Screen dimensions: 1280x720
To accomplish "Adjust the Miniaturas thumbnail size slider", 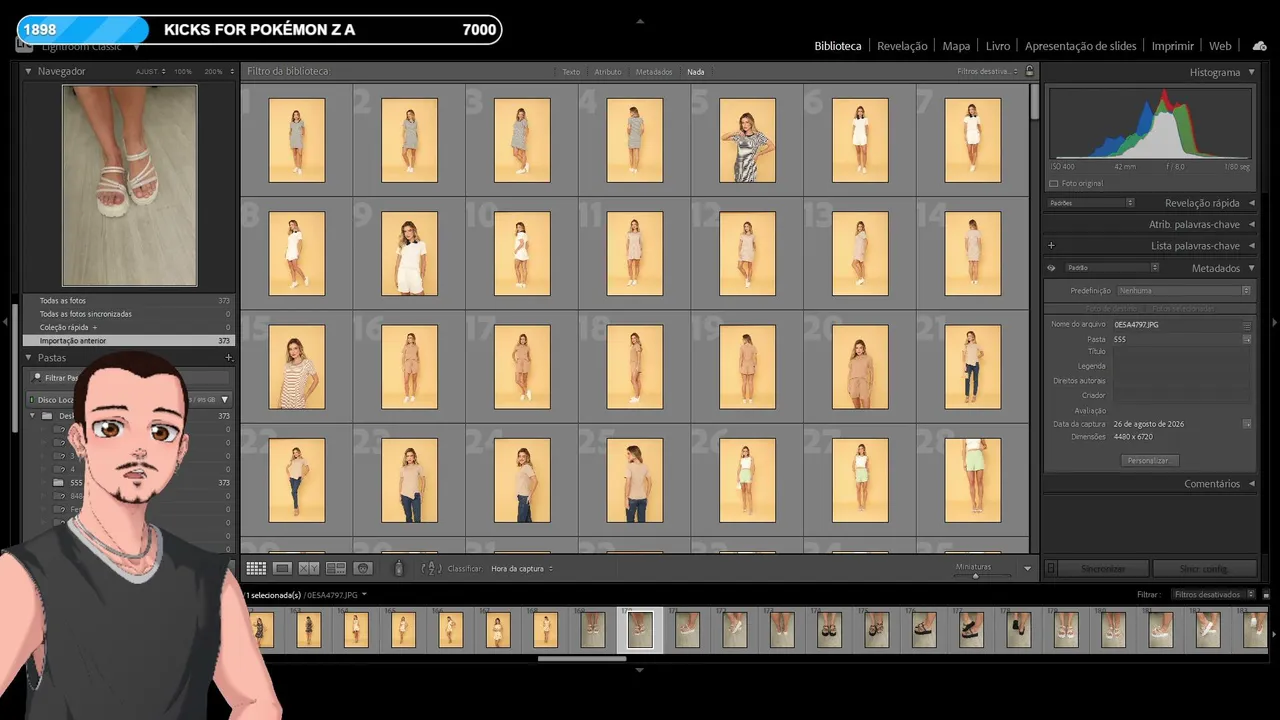I will pyautogui.click(x=975, y=576).
